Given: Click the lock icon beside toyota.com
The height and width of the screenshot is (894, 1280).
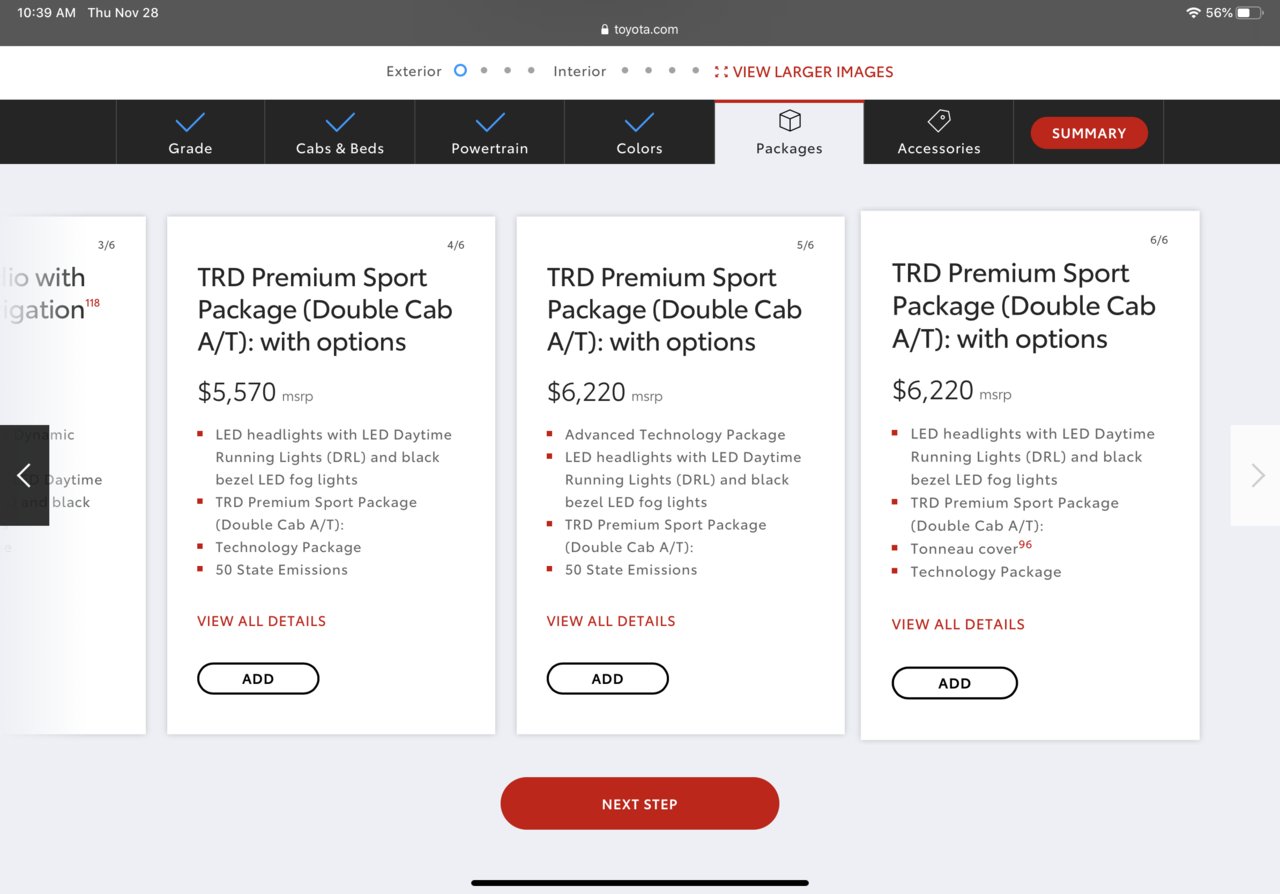Looking at the screenshot, I should 605,29.
